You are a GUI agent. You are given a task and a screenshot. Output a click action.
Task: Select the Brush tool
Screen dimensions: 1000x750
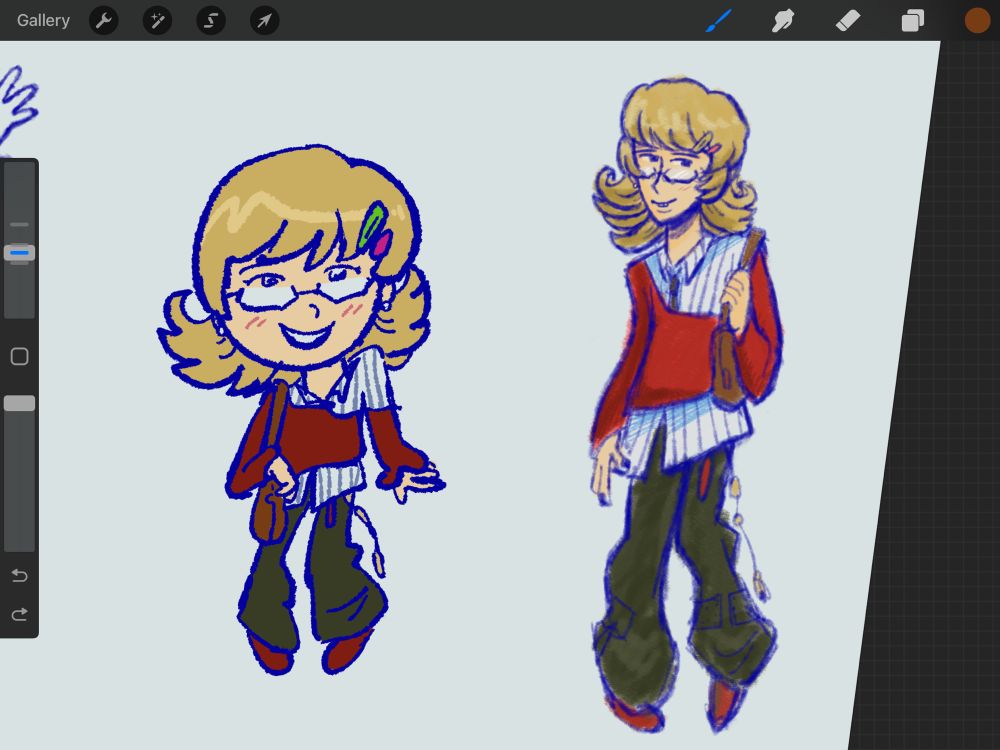click(719, 20)
